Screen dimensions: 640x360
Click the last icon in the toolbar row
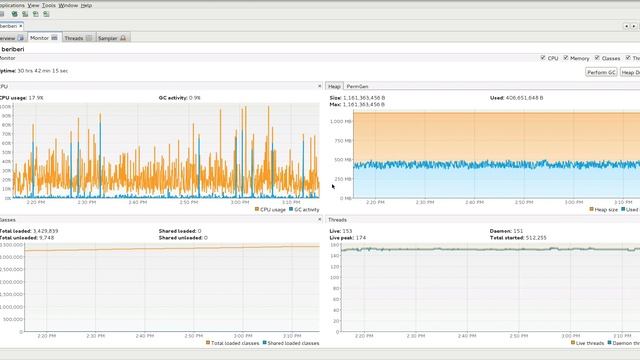point(46,14)
